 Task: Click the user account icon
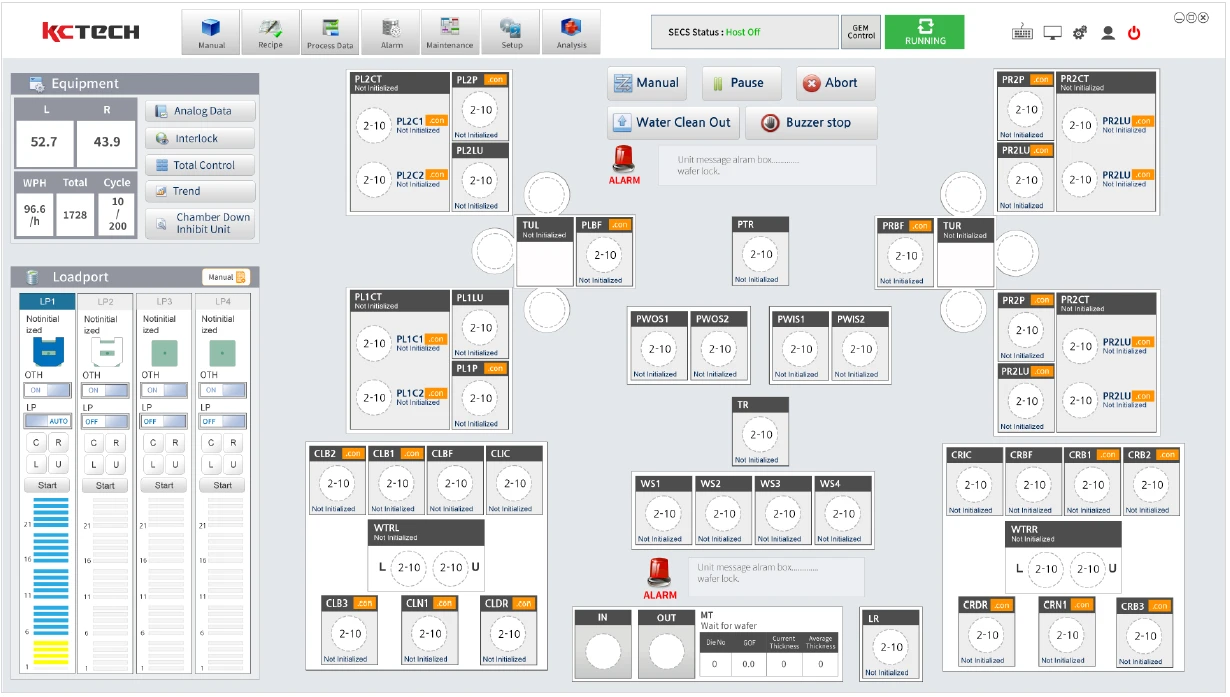pos(1107,33)
